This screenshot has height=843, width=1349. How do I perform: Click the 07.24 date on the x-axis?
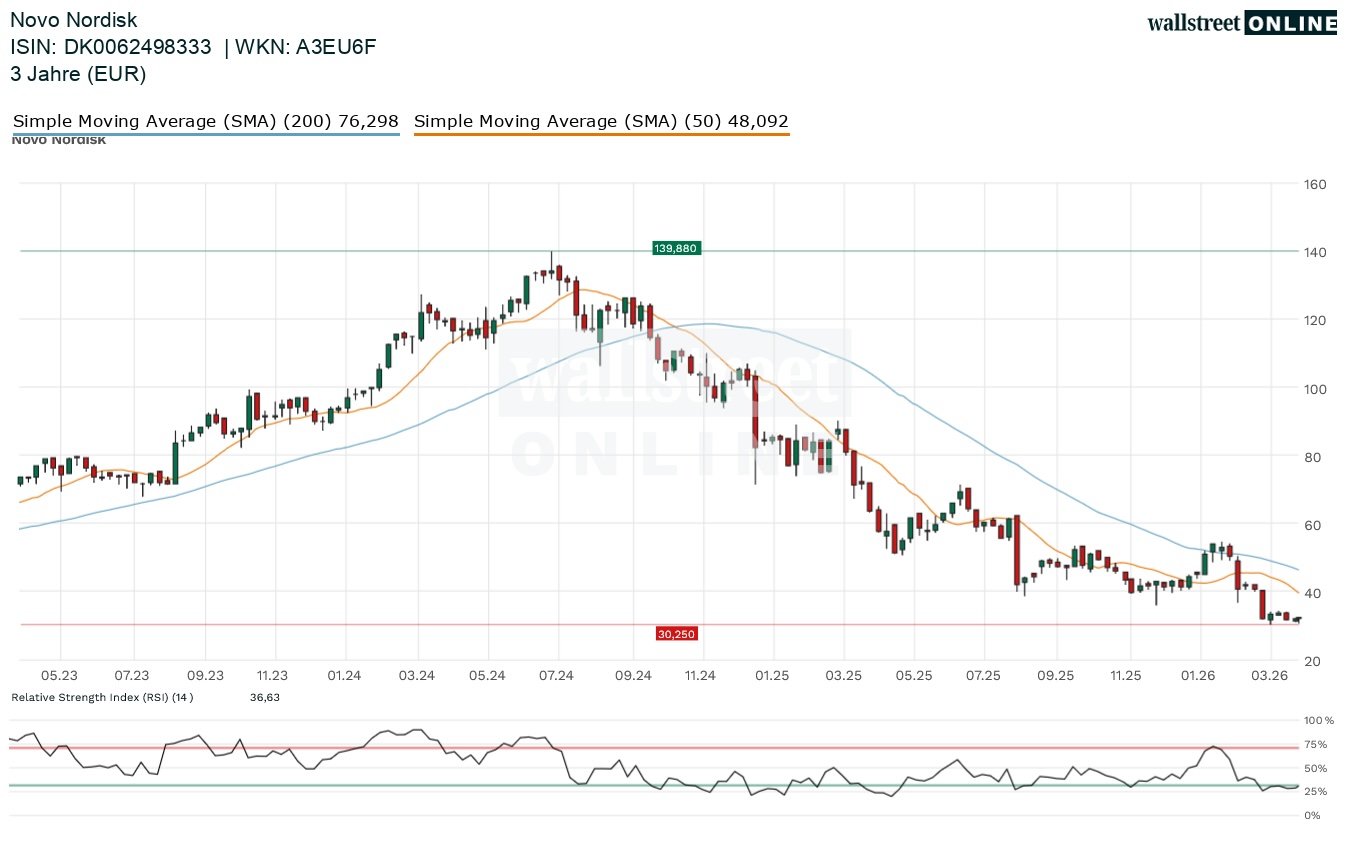[557, 676]
